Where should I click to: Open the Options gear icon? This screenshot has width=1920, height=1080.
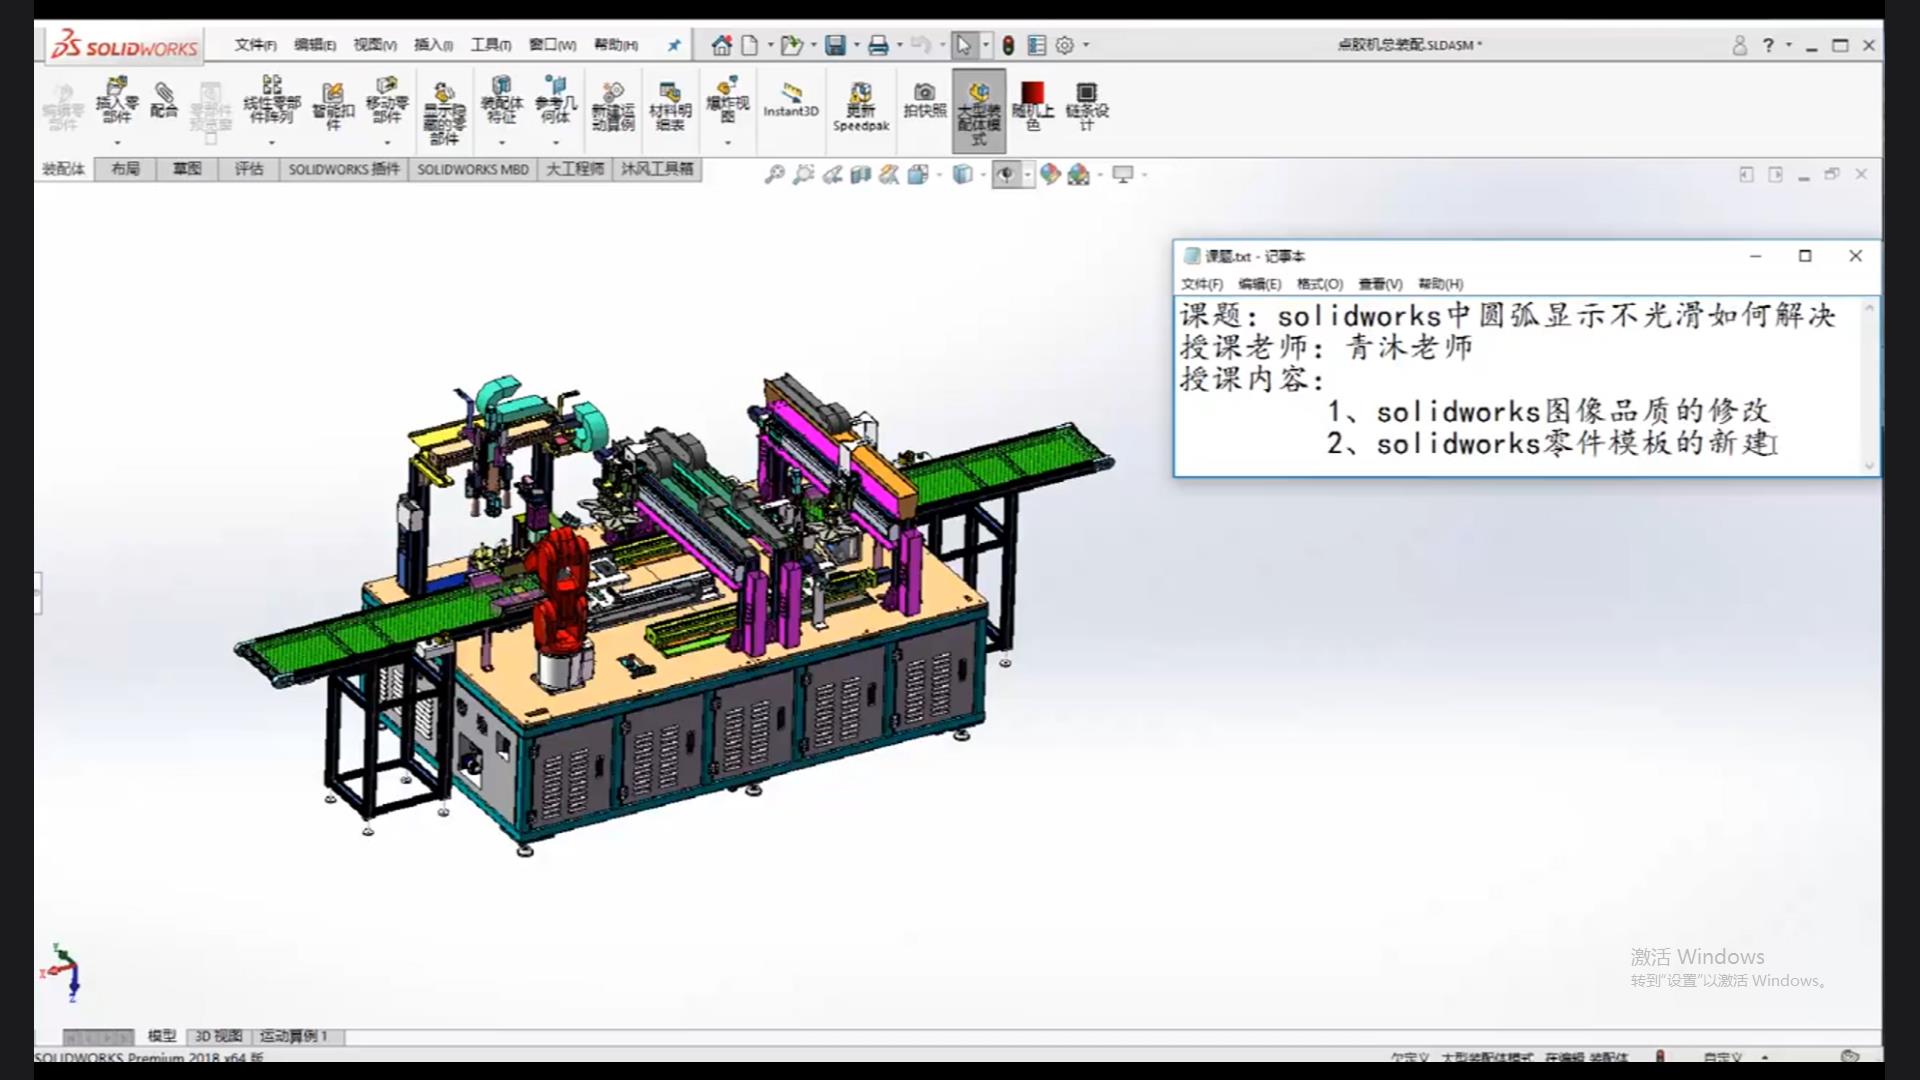tap(1065, 45)
